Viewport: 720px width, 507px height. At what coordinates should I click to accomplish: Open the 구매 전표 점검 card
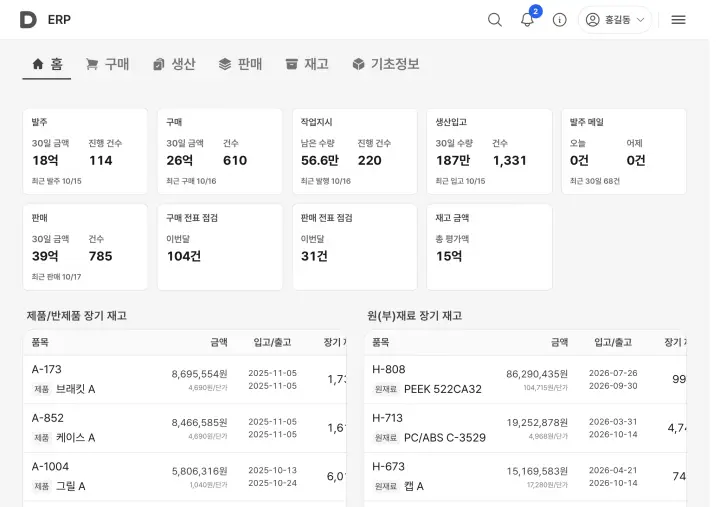coord(220,247)
